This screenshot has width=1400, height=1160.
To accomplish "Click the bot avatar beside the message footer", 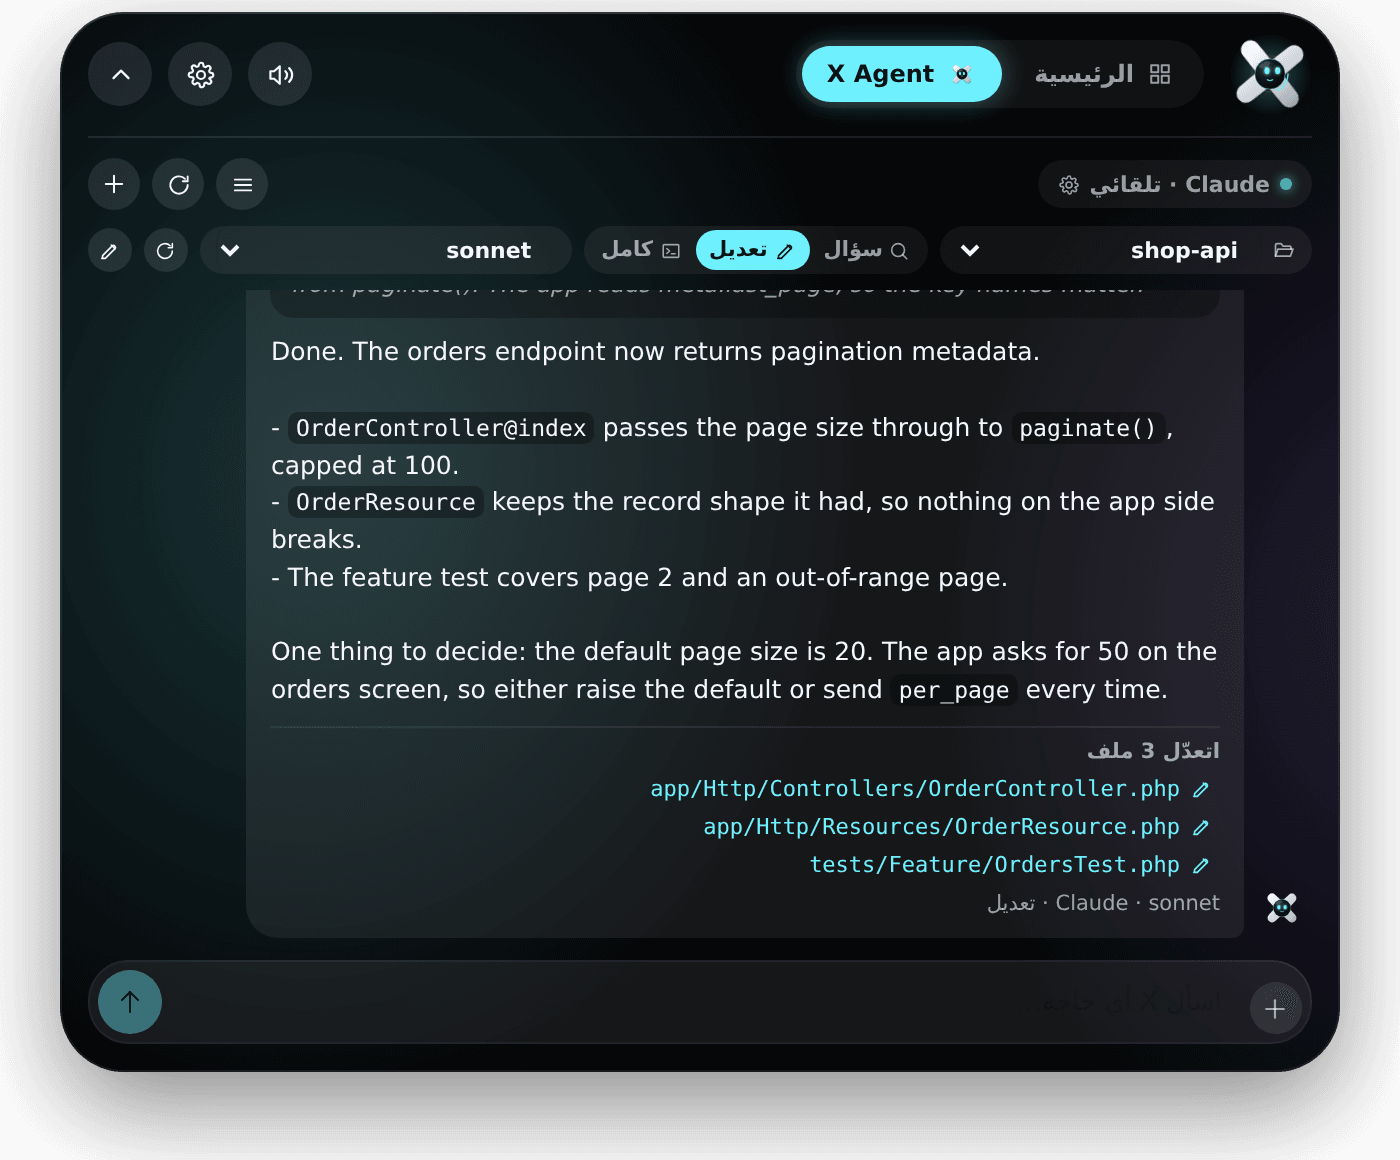I will (x=1282, y=907).
